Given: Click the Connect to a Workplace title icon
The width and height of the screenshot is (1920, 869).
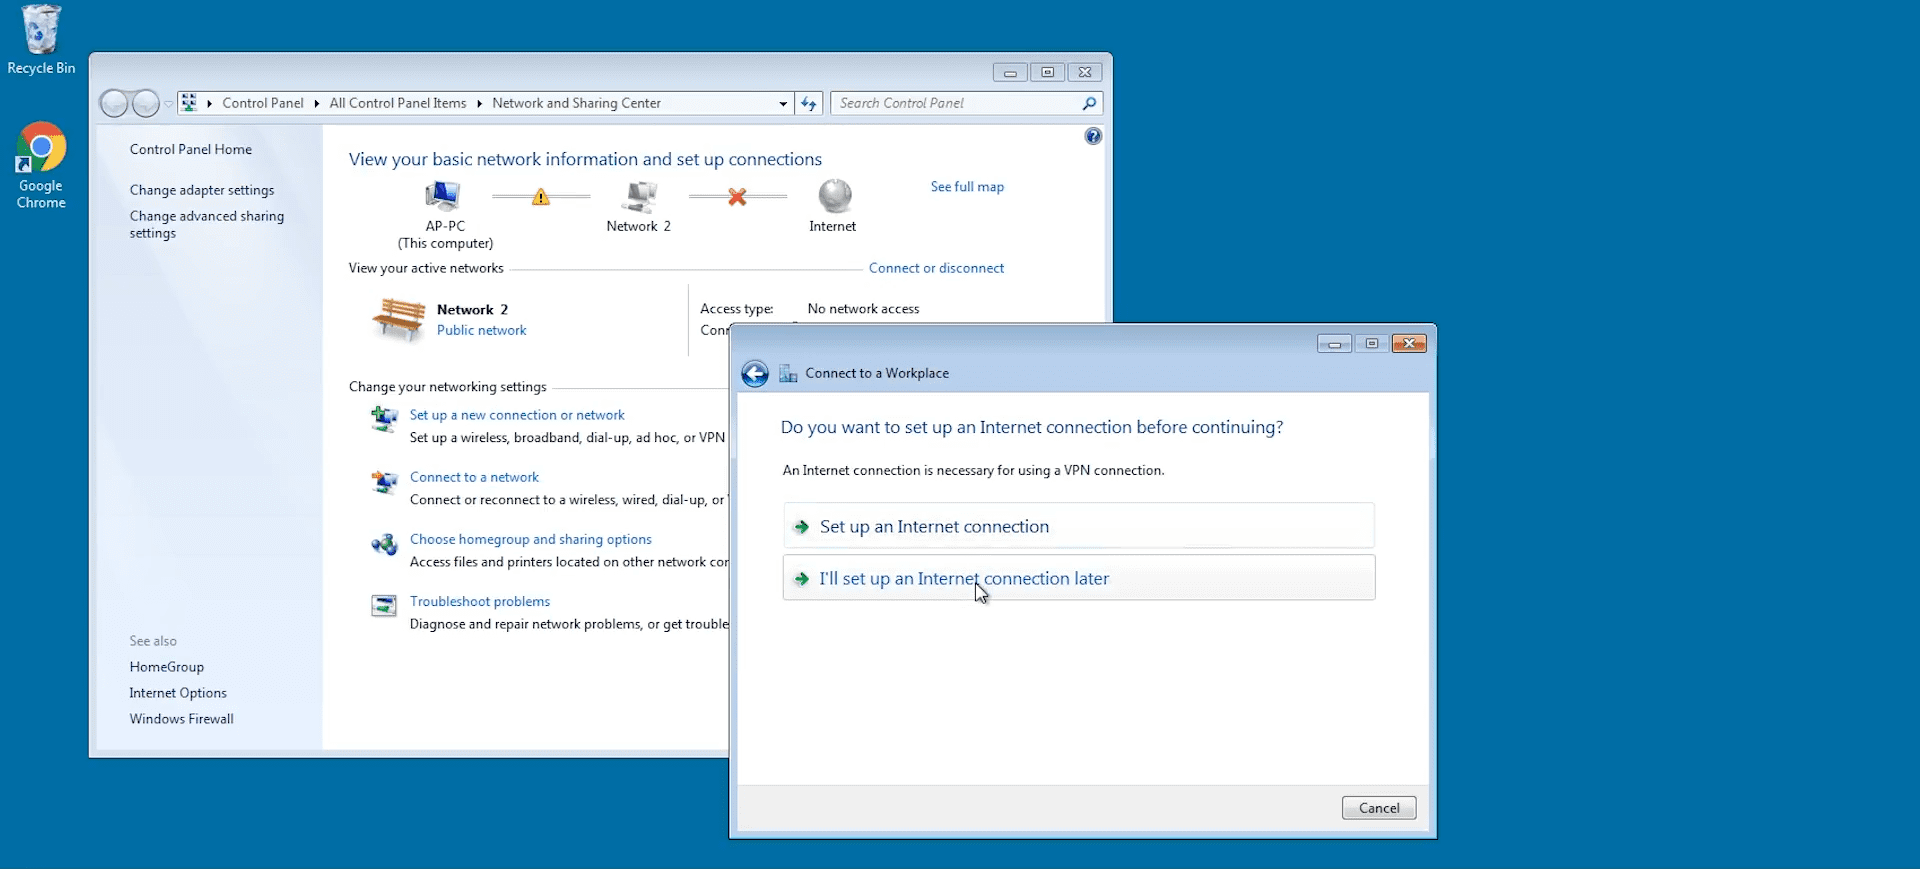Looking at the screenshot, I should [x=788, y=374].
